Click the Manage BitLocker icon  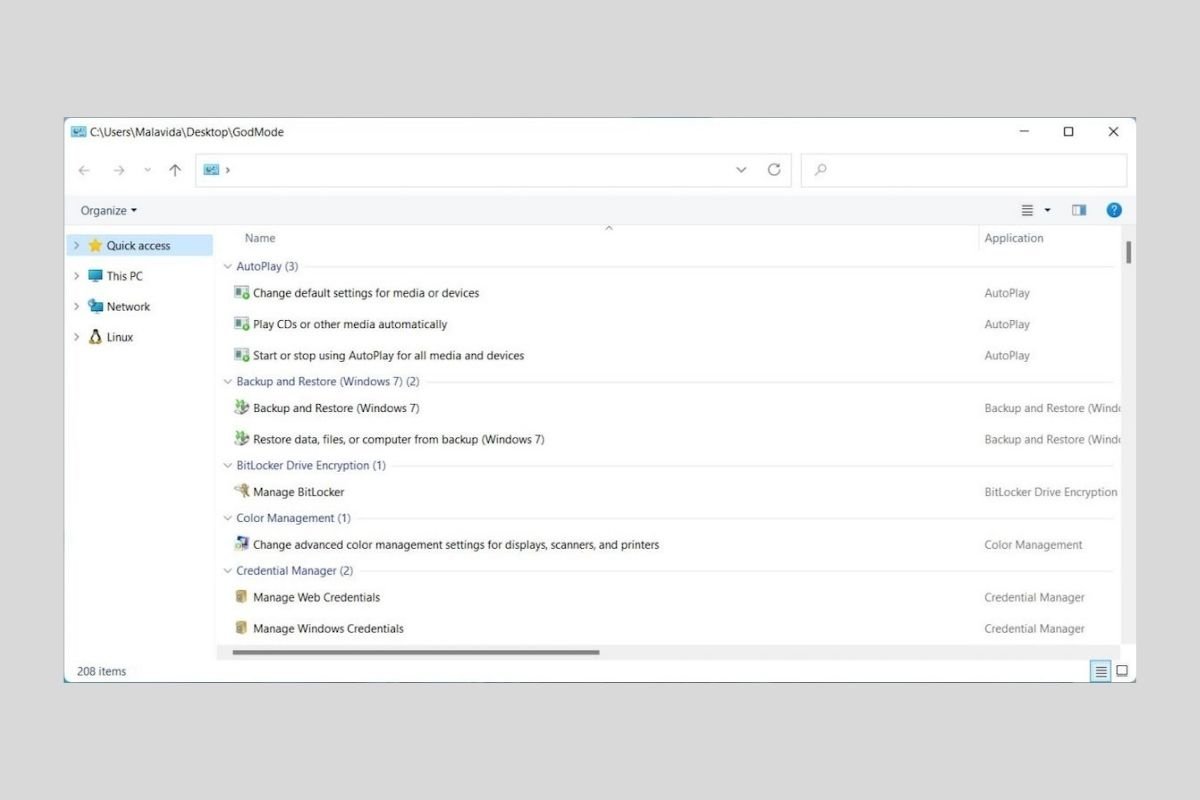click(241, 492)
